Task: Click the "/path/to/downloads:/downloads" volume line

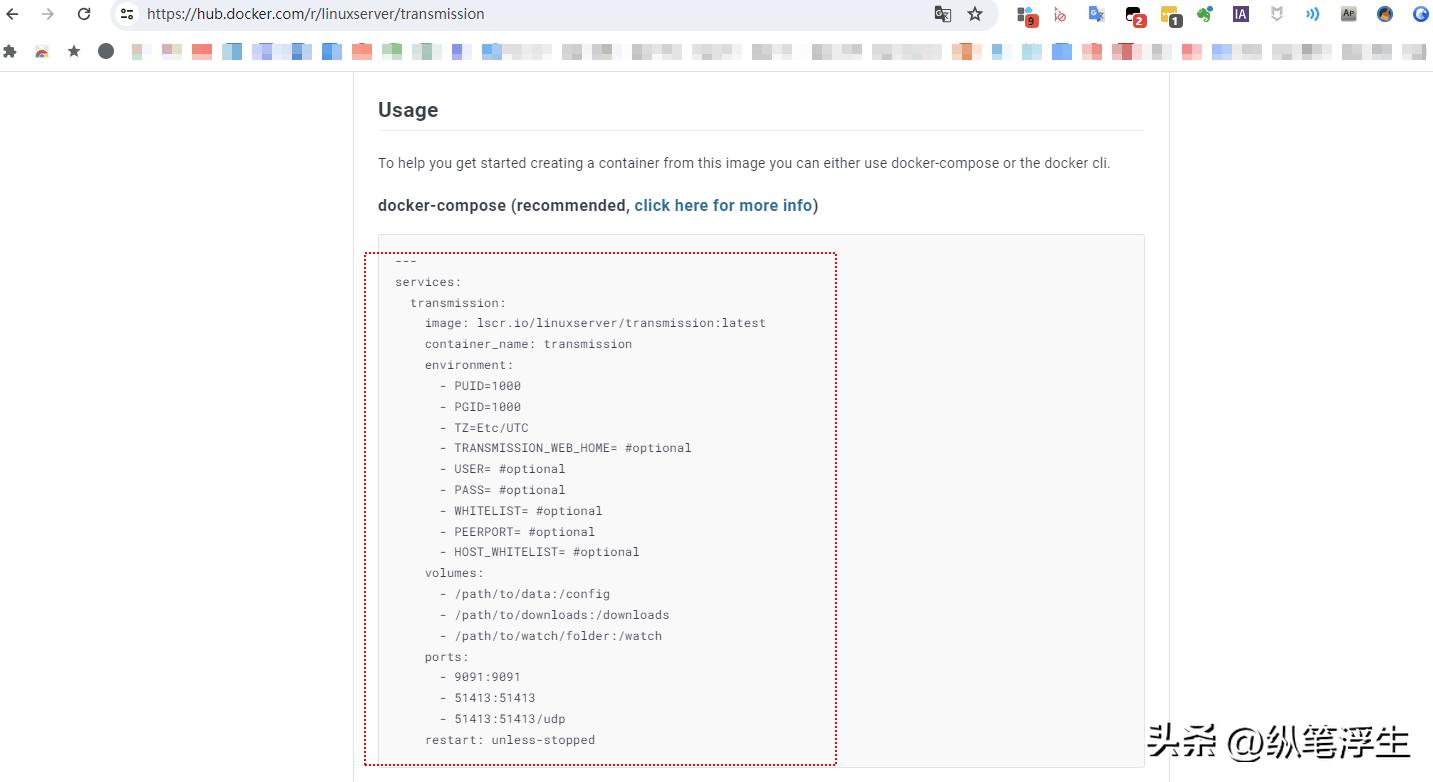Action: tap(555, 615)
